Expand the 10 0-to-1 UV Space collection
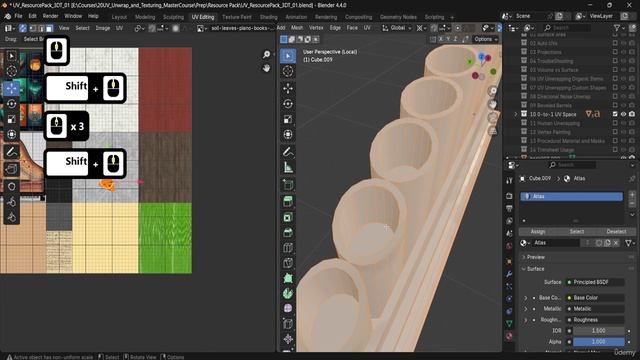 tap(516, 114)
